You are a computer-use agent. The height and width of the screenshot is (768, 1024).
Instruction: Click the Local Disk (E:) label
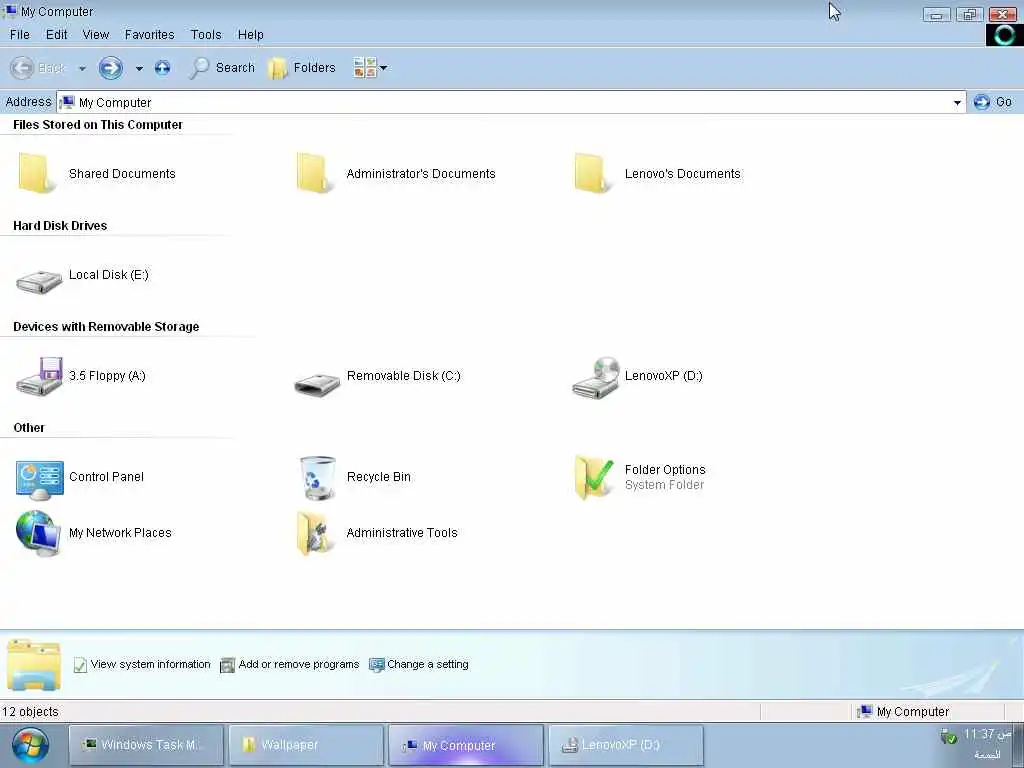point(109,275)
